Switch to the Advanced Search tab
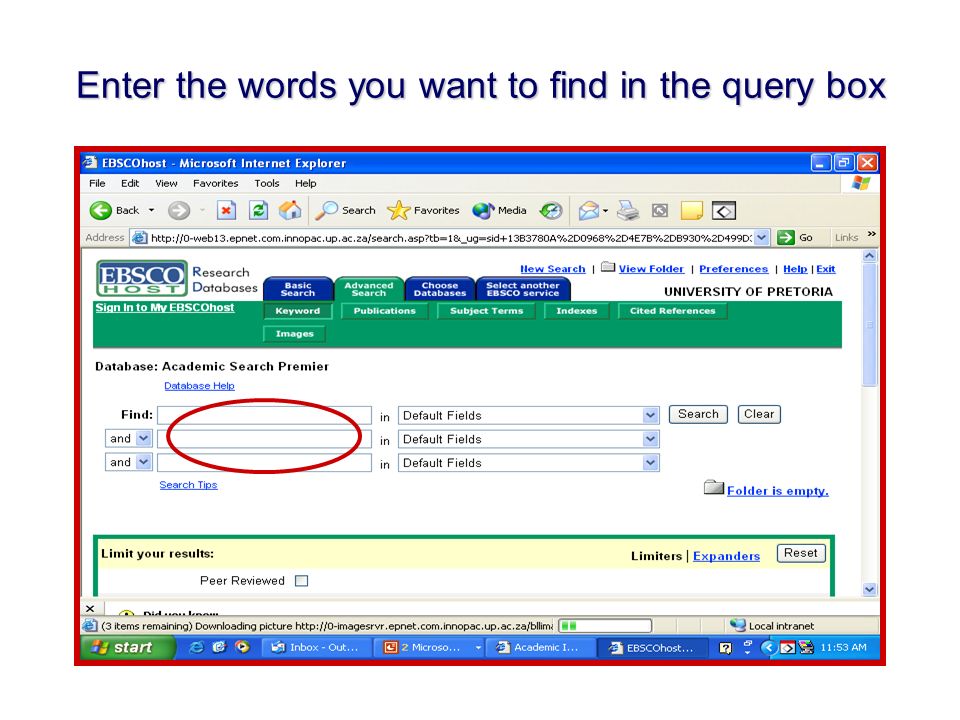This screenshot has height=720, width=960. point(369,289)
